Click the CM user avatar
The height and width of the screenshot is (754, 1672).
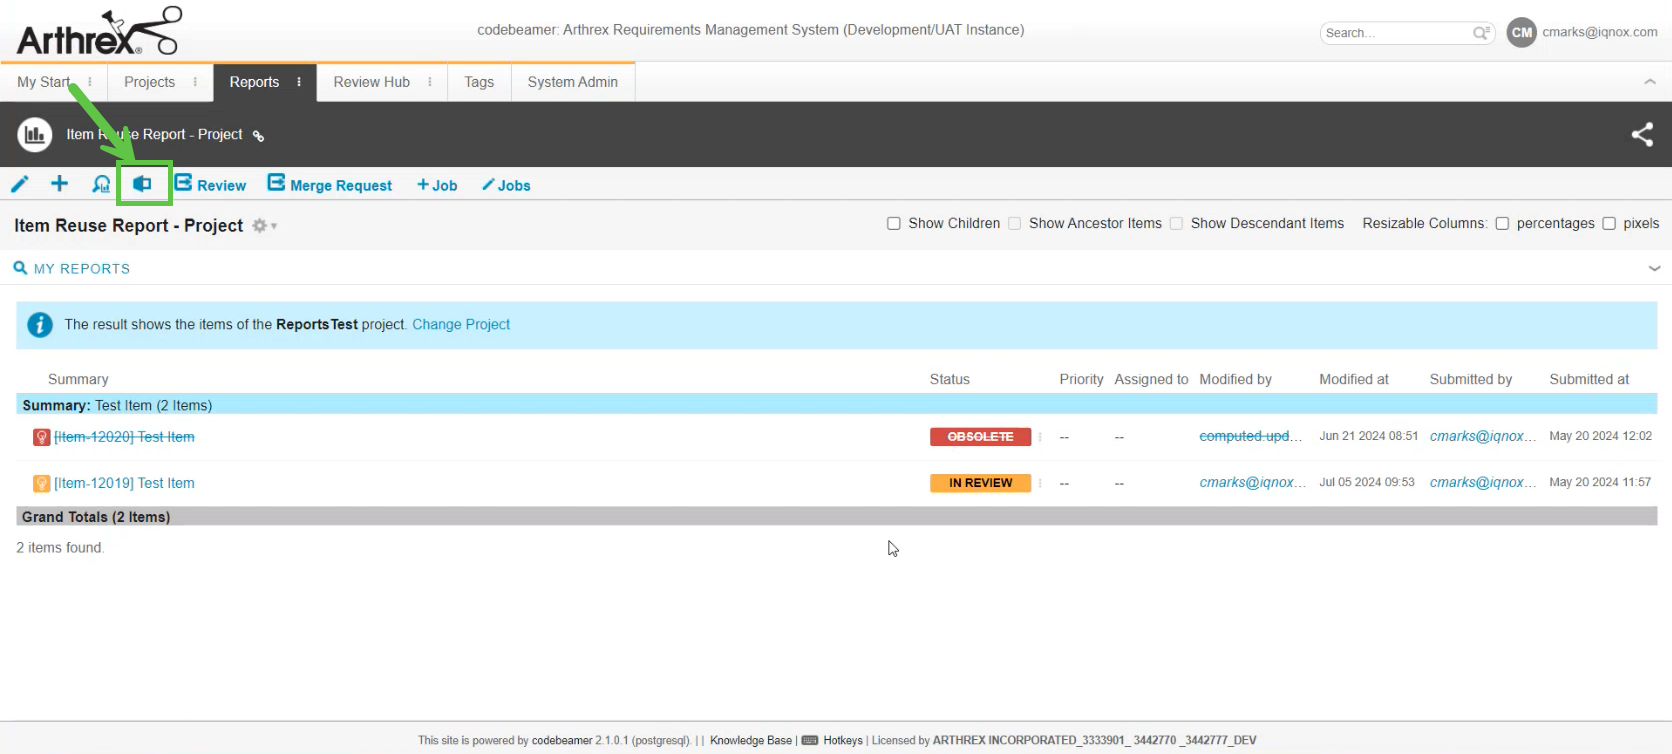pos(1521,32)
